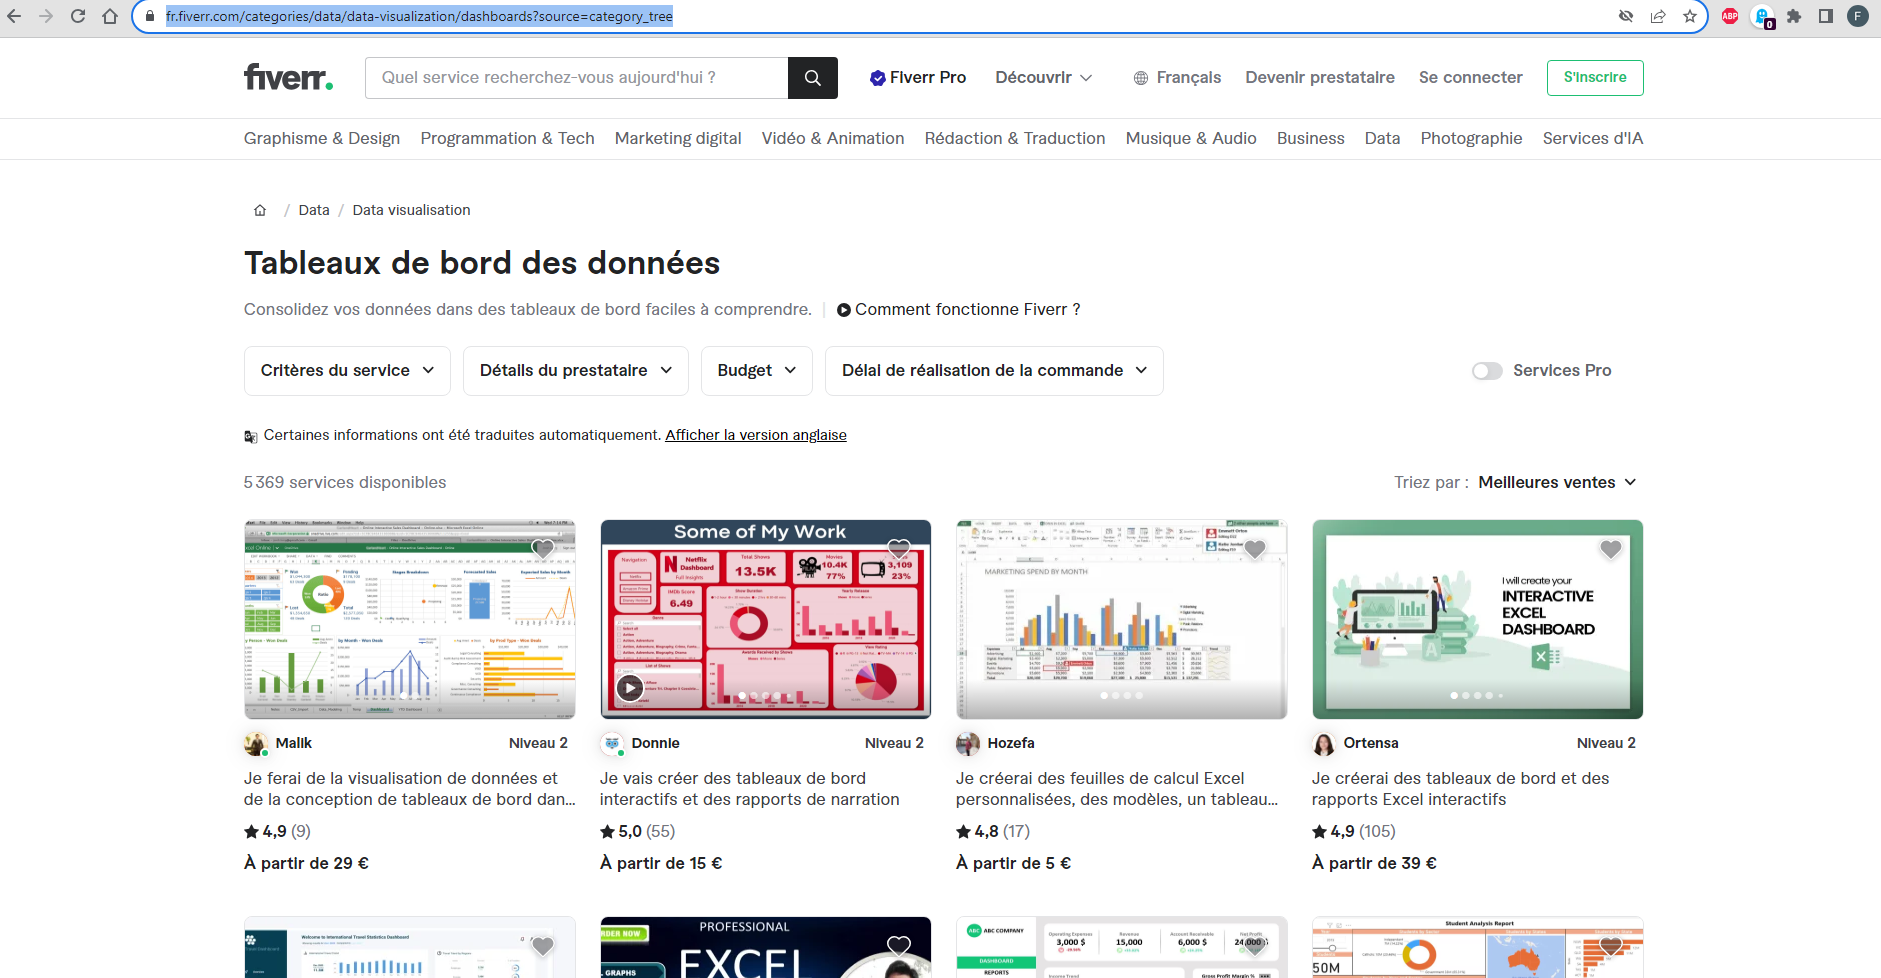Favorite Ortensa's gig with the heart
Viewport: 1881px width, 978px height.
(x=1611, y=548)
